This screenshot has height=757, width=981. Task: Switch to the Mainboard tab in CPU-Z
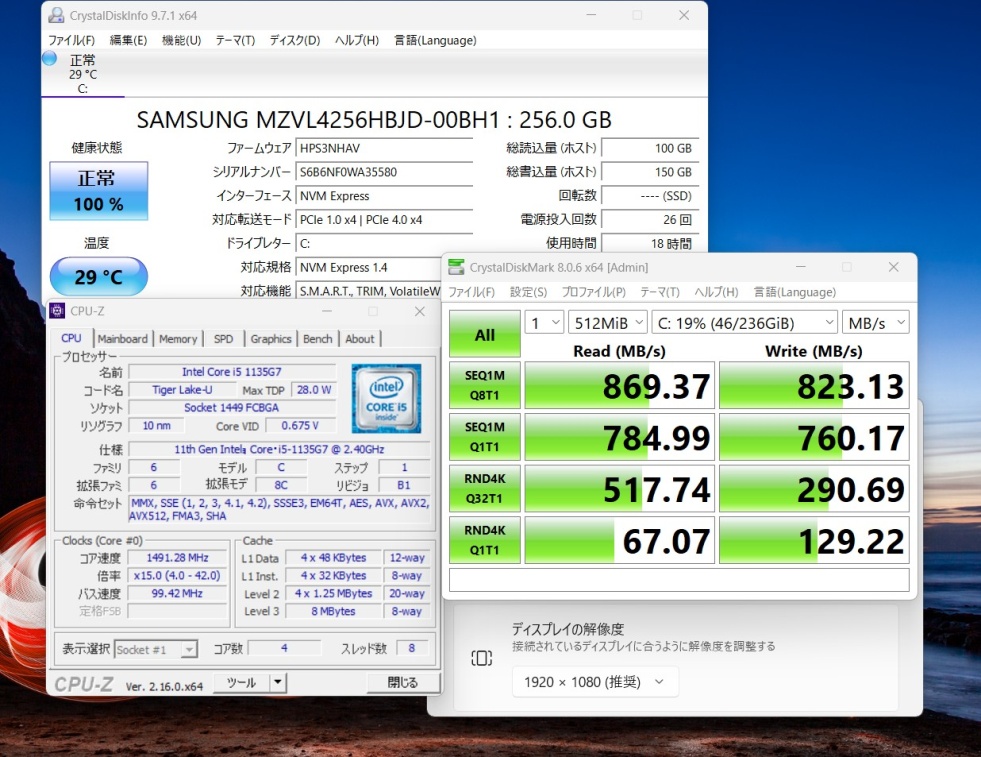(123, 338)
